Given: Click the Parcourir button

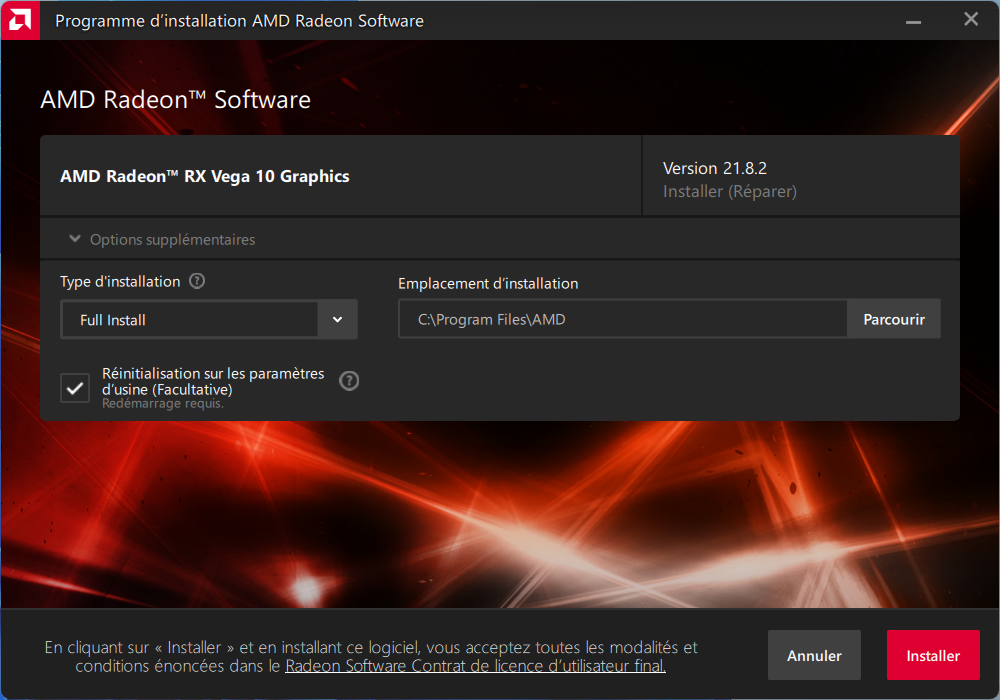Looking at the screenshot, I should coord(893,319).
